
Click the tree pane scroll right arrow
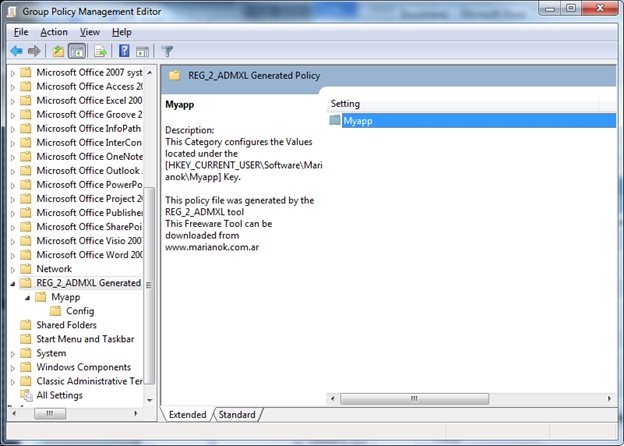[x=136, y=413]
